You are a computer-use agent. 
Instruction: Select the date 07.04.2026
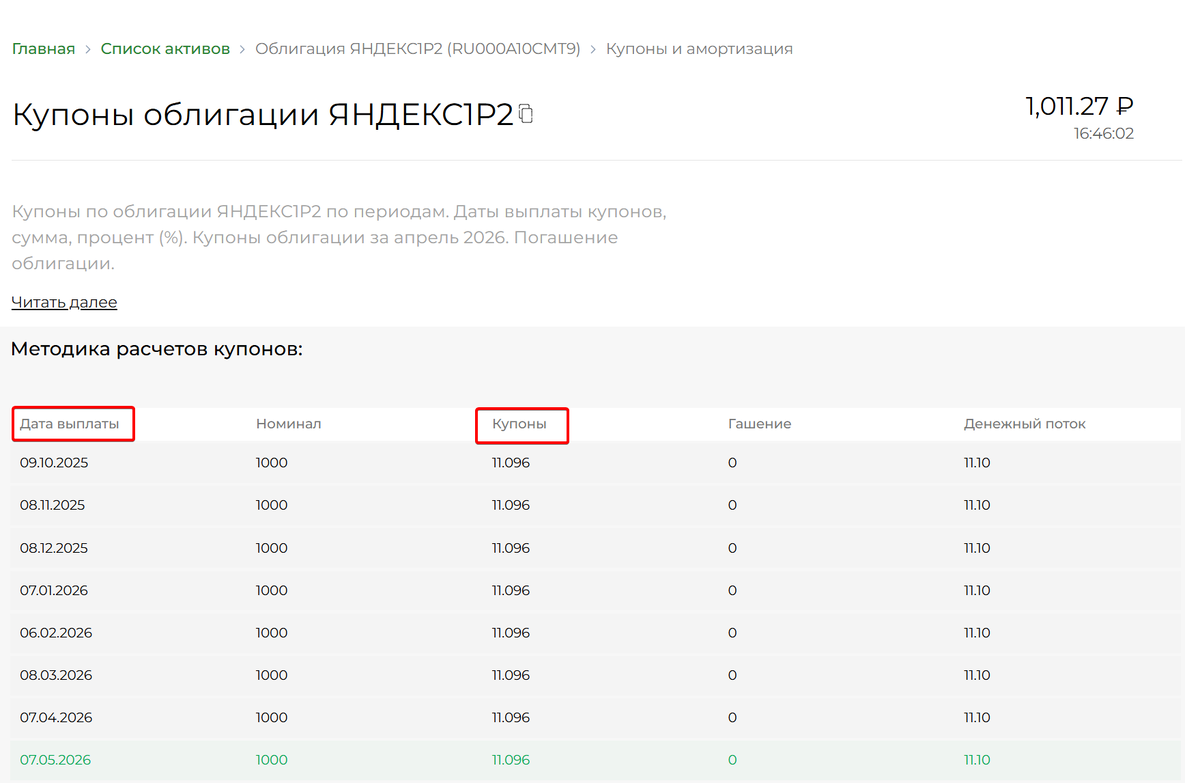click(56, 717)
